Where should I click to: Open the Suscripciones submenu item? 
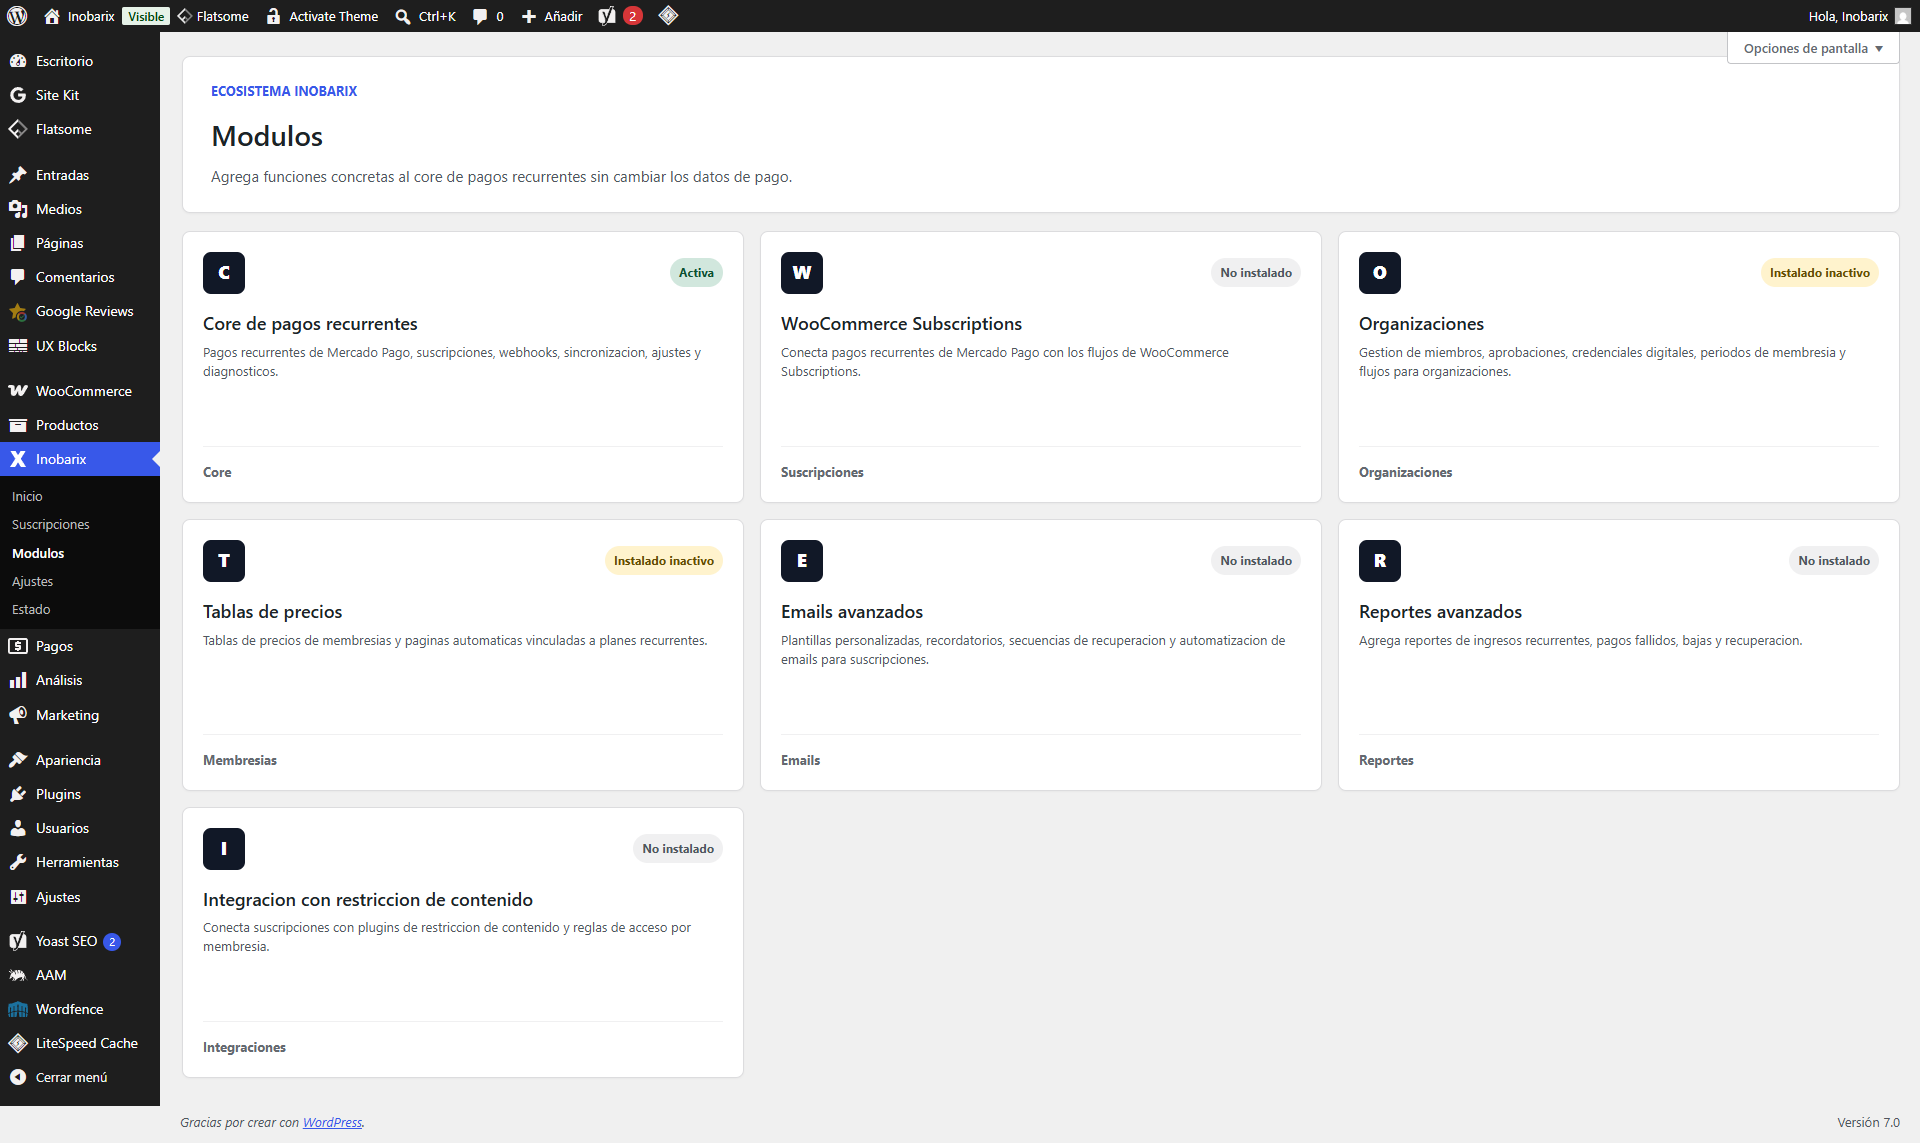(x=50, y=524)
